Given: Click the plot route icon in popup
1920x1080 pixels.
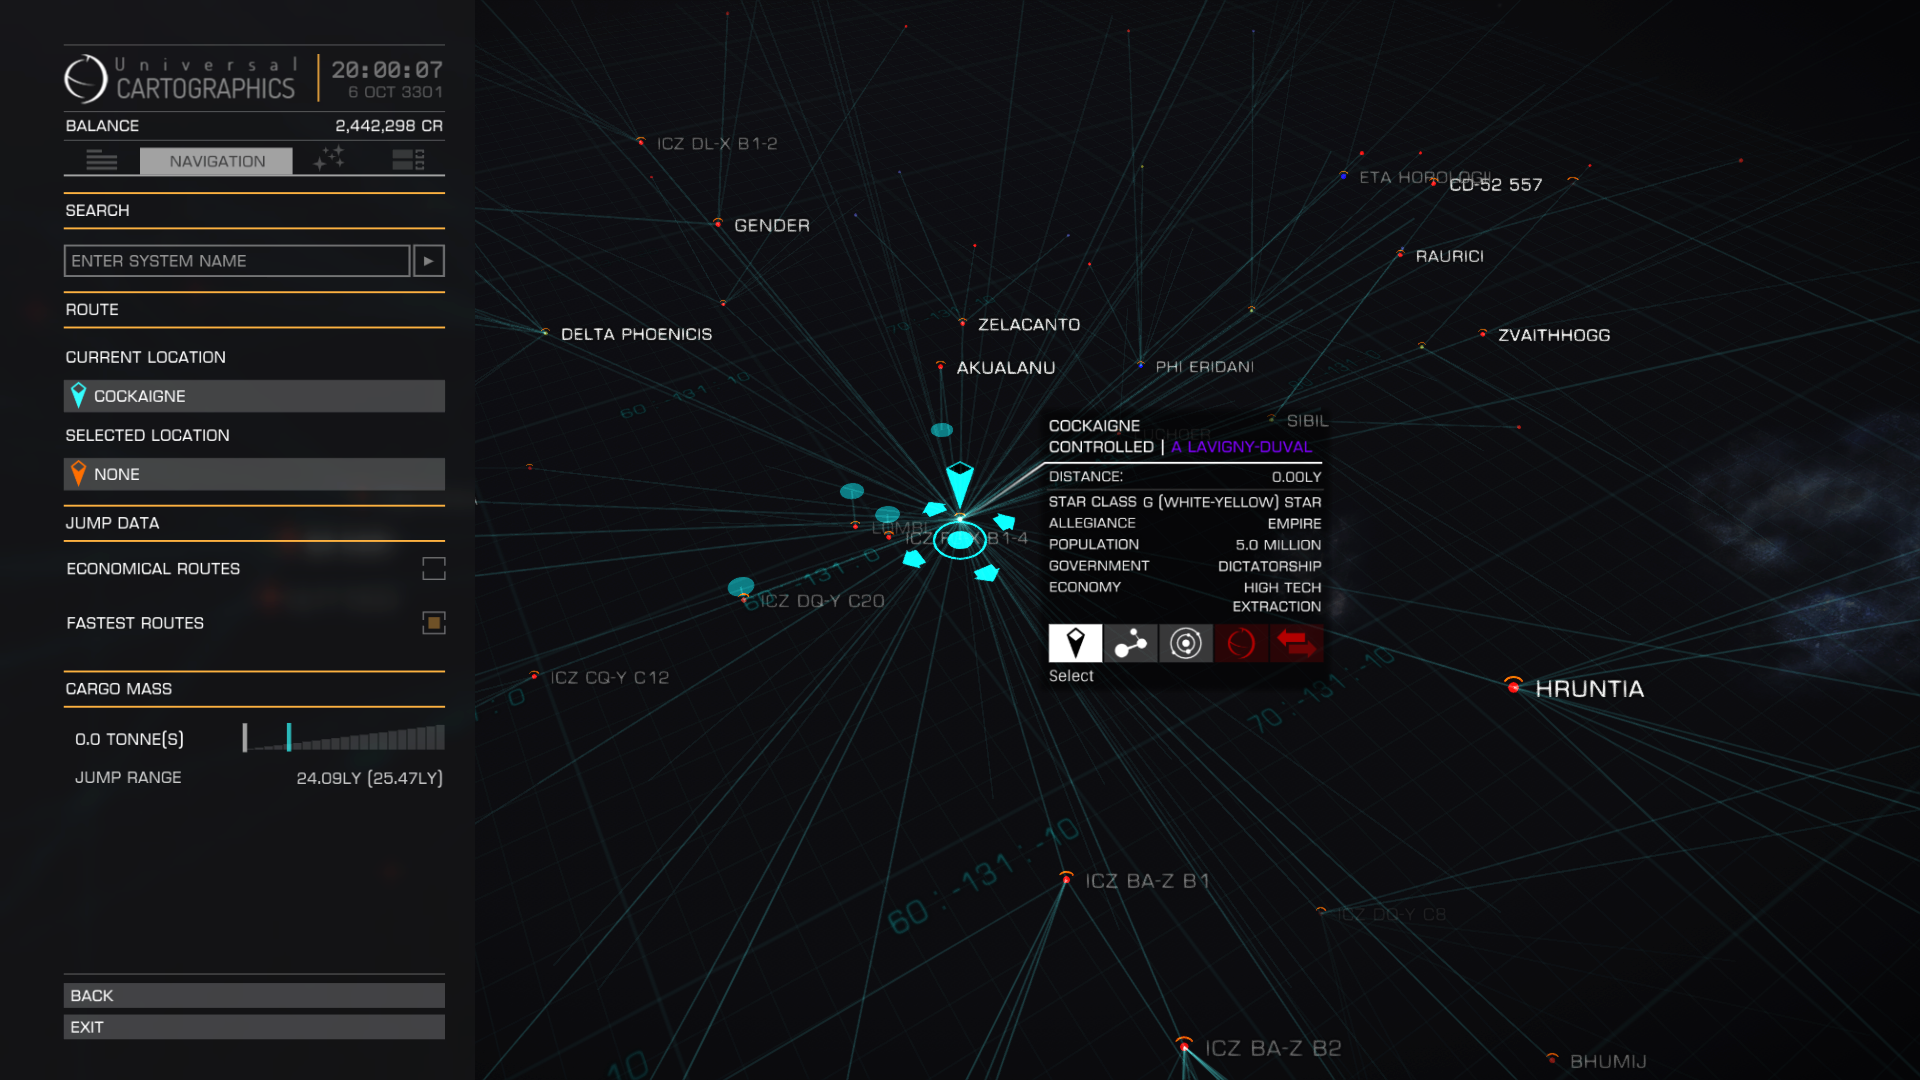Looking at the screenshot, I should (x=1130, y=643).
